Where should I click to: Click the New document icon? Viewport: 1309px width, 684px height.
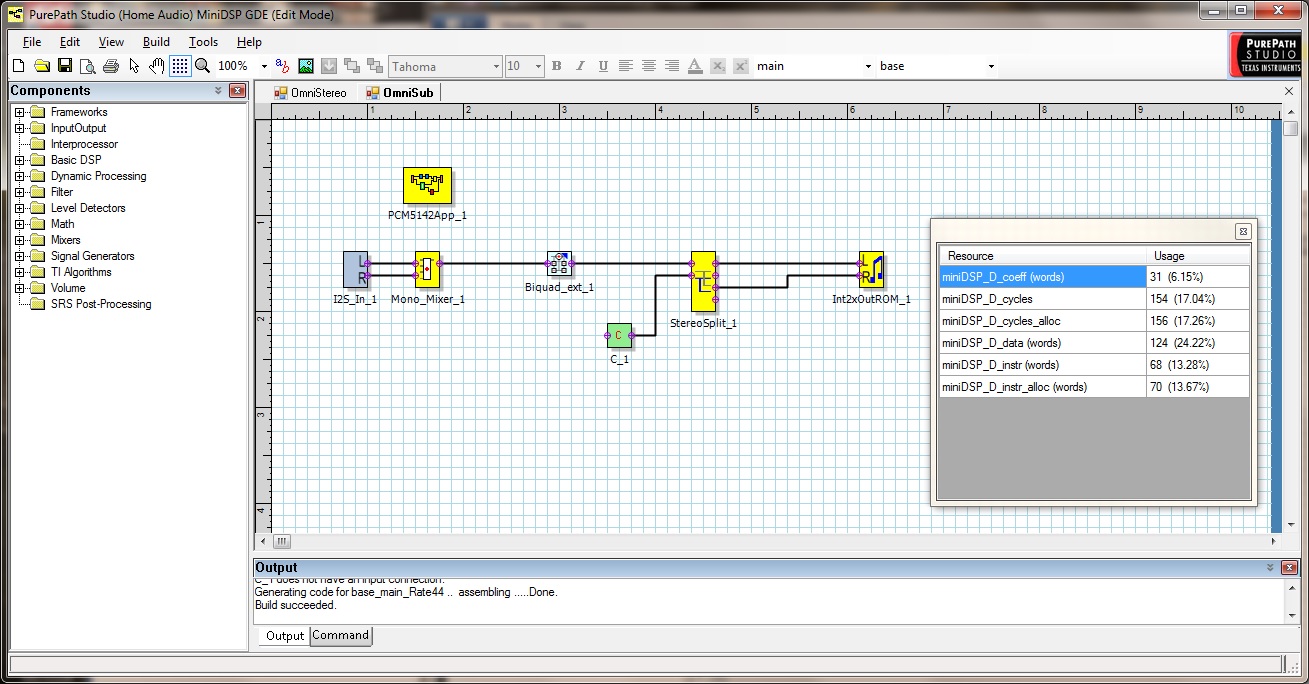19,66
